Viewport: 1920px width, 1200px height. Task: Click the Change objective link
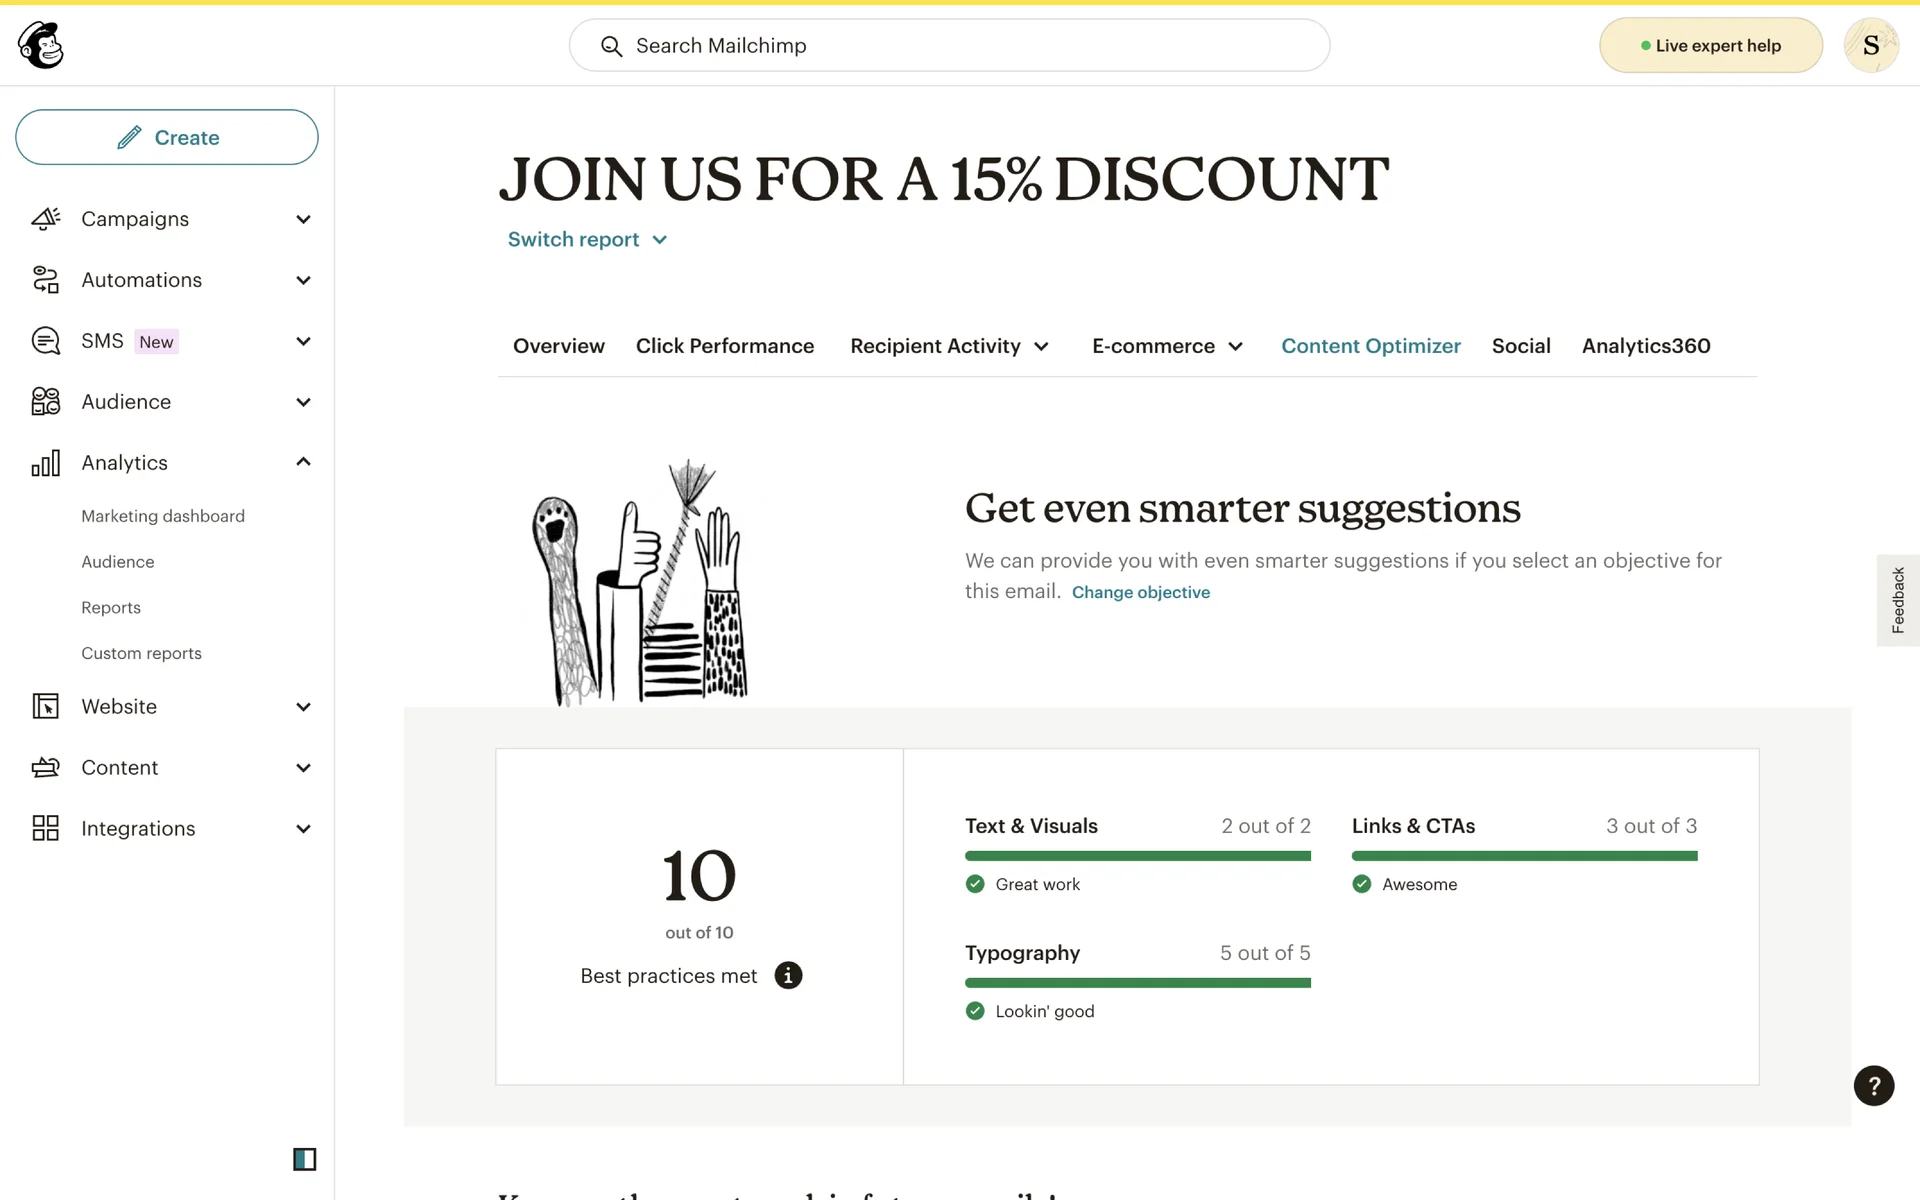[1140, 592]
